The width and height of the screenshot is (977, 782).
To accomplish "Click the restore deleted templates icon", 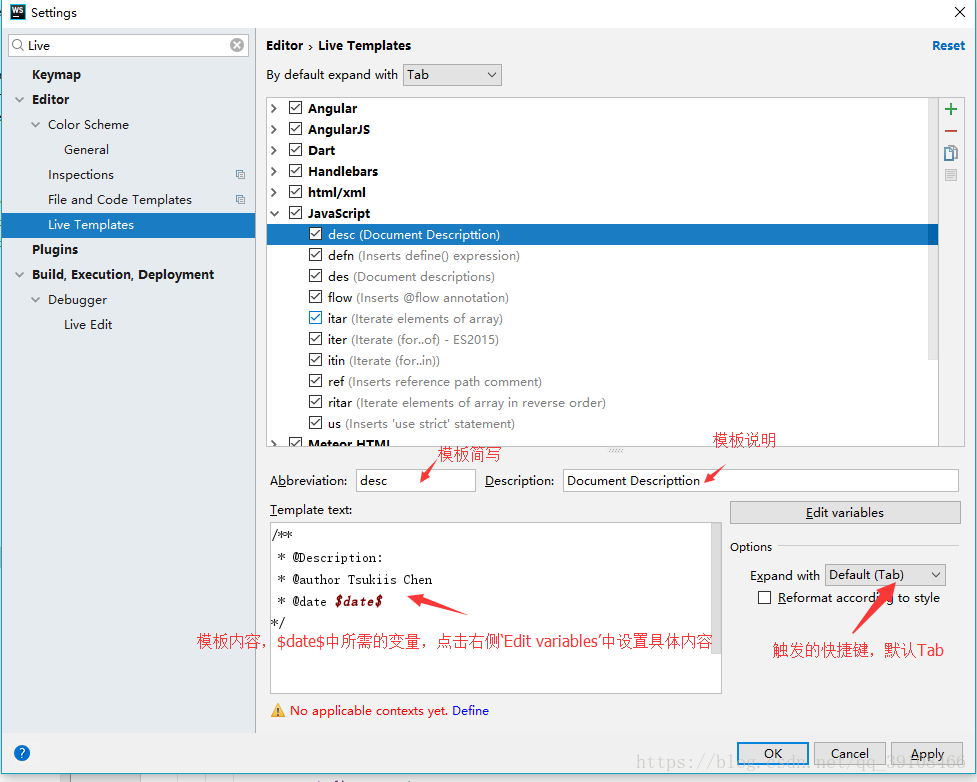I will 950,175.
